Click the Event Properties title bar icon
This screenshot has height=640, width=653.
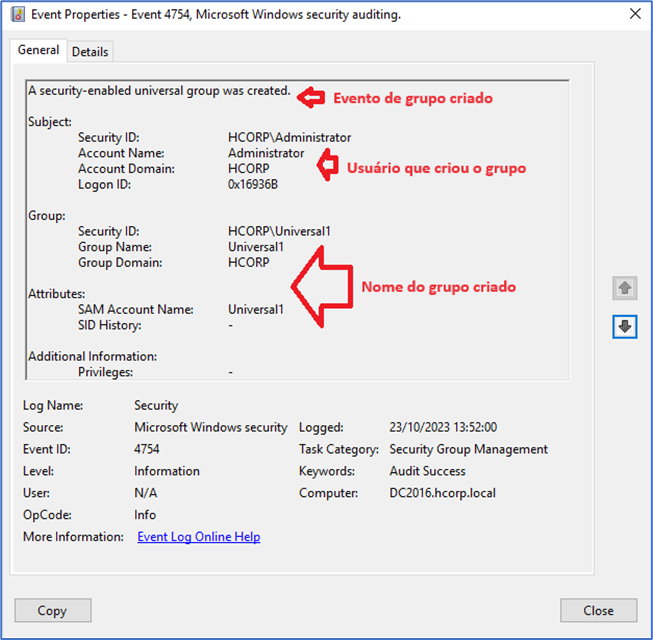(x=17, y=15)
